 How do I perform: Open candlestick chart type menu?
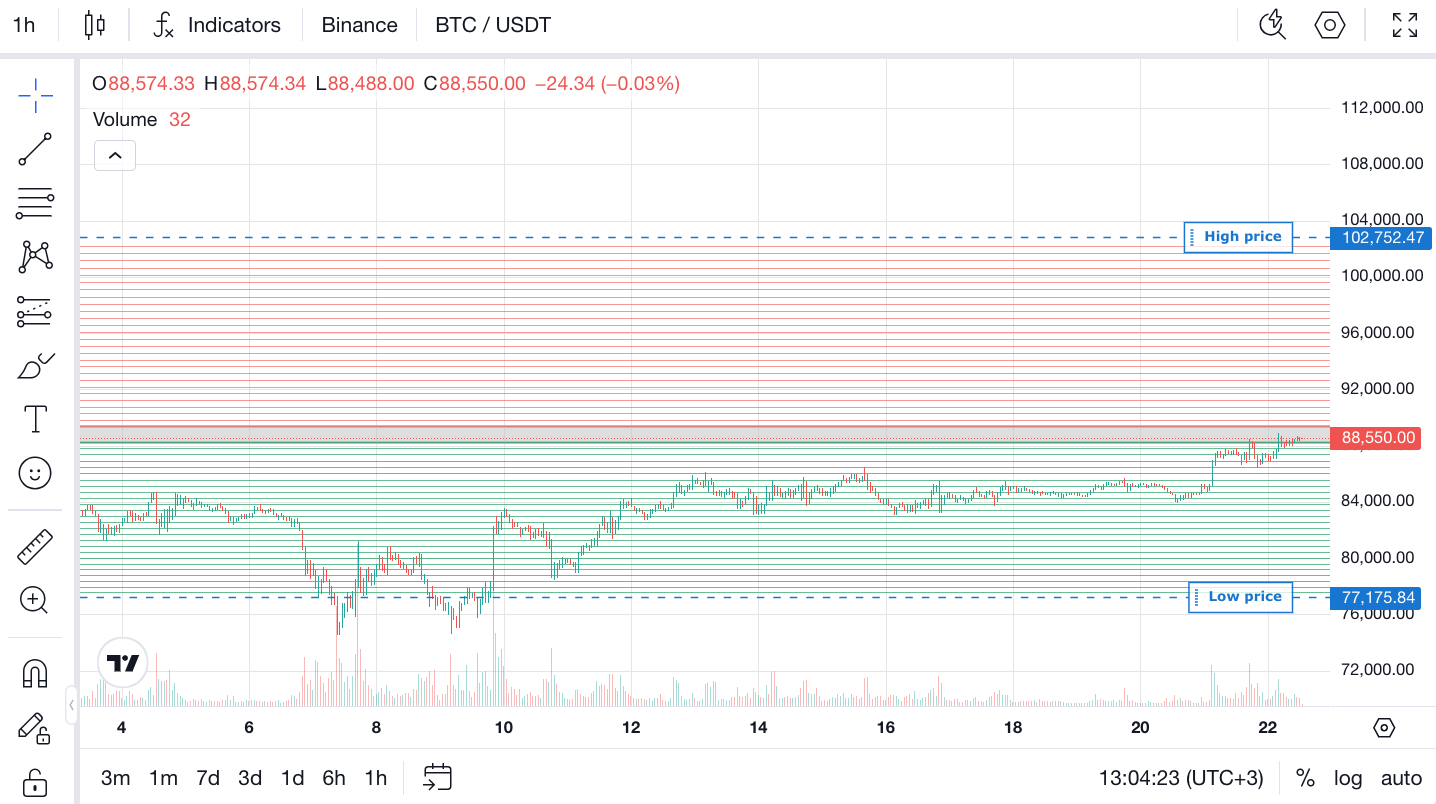(94, 25)
